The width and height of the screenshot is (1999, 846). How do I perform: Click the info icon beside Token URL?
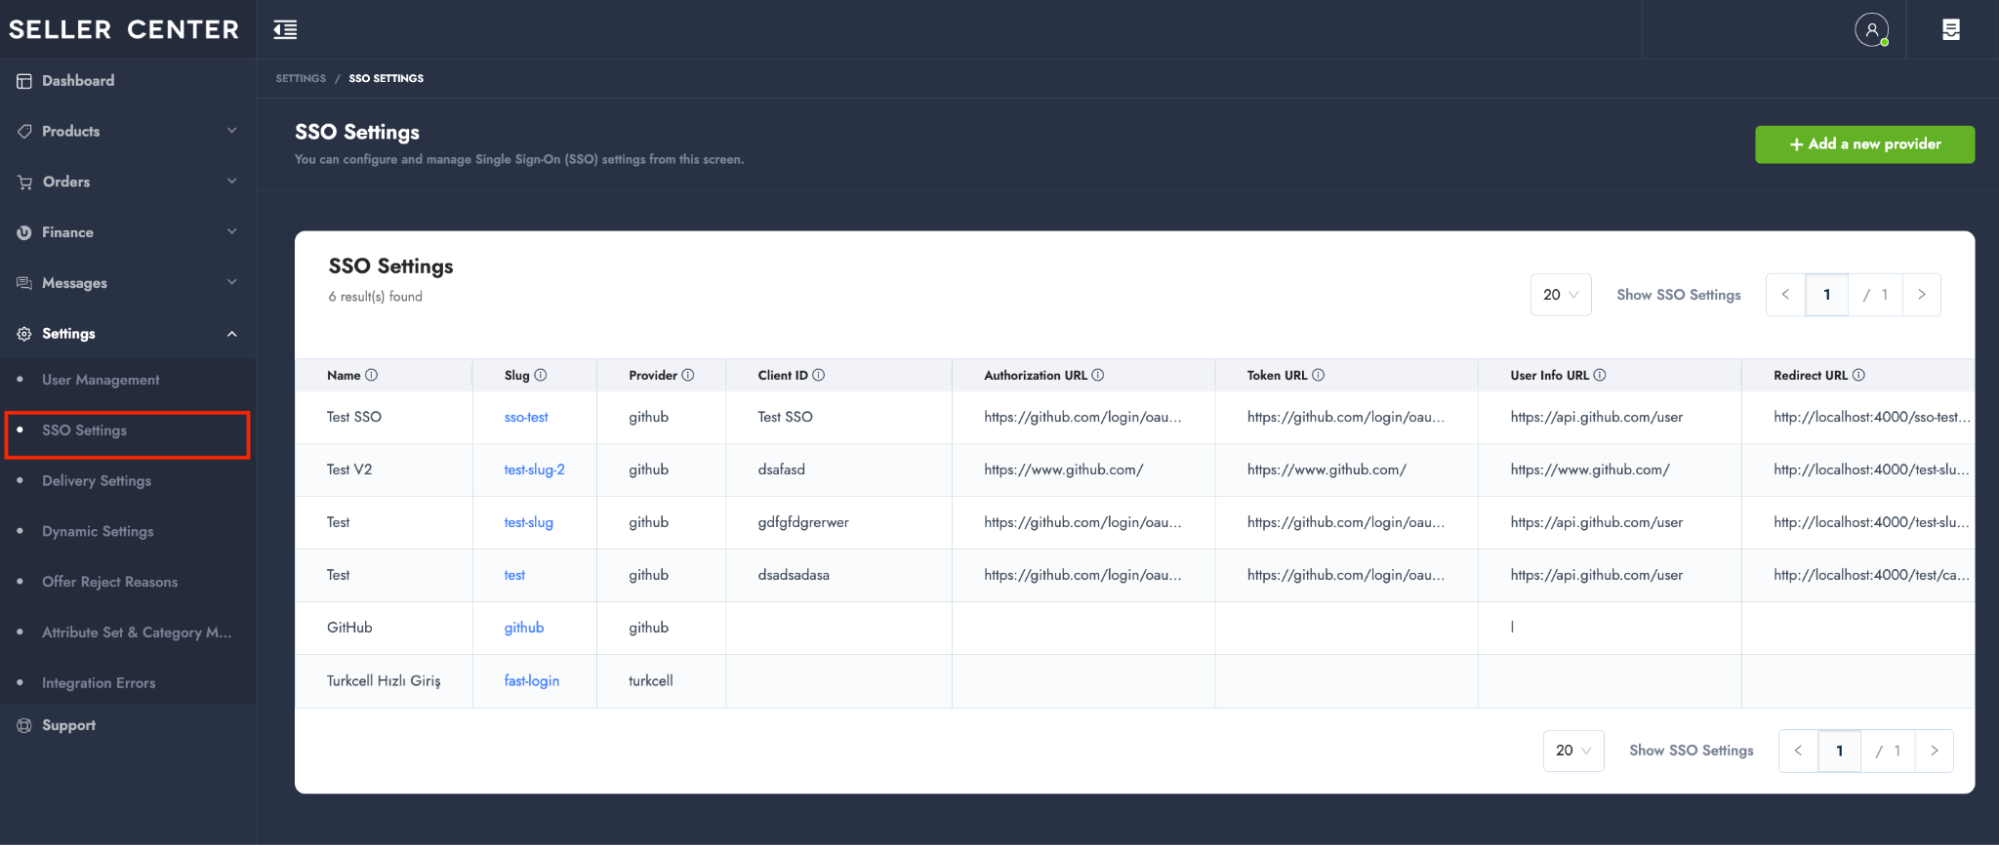[1318, 375]
